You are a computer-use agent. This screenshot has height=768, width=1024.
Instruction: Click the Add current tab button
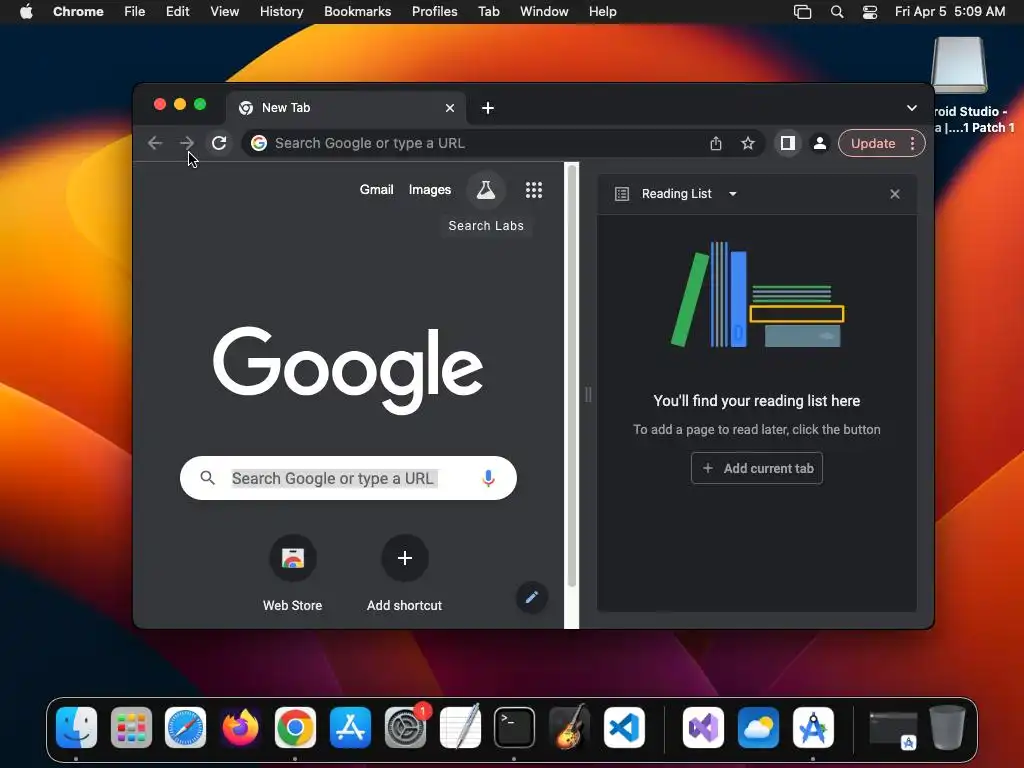coord(757,468)
